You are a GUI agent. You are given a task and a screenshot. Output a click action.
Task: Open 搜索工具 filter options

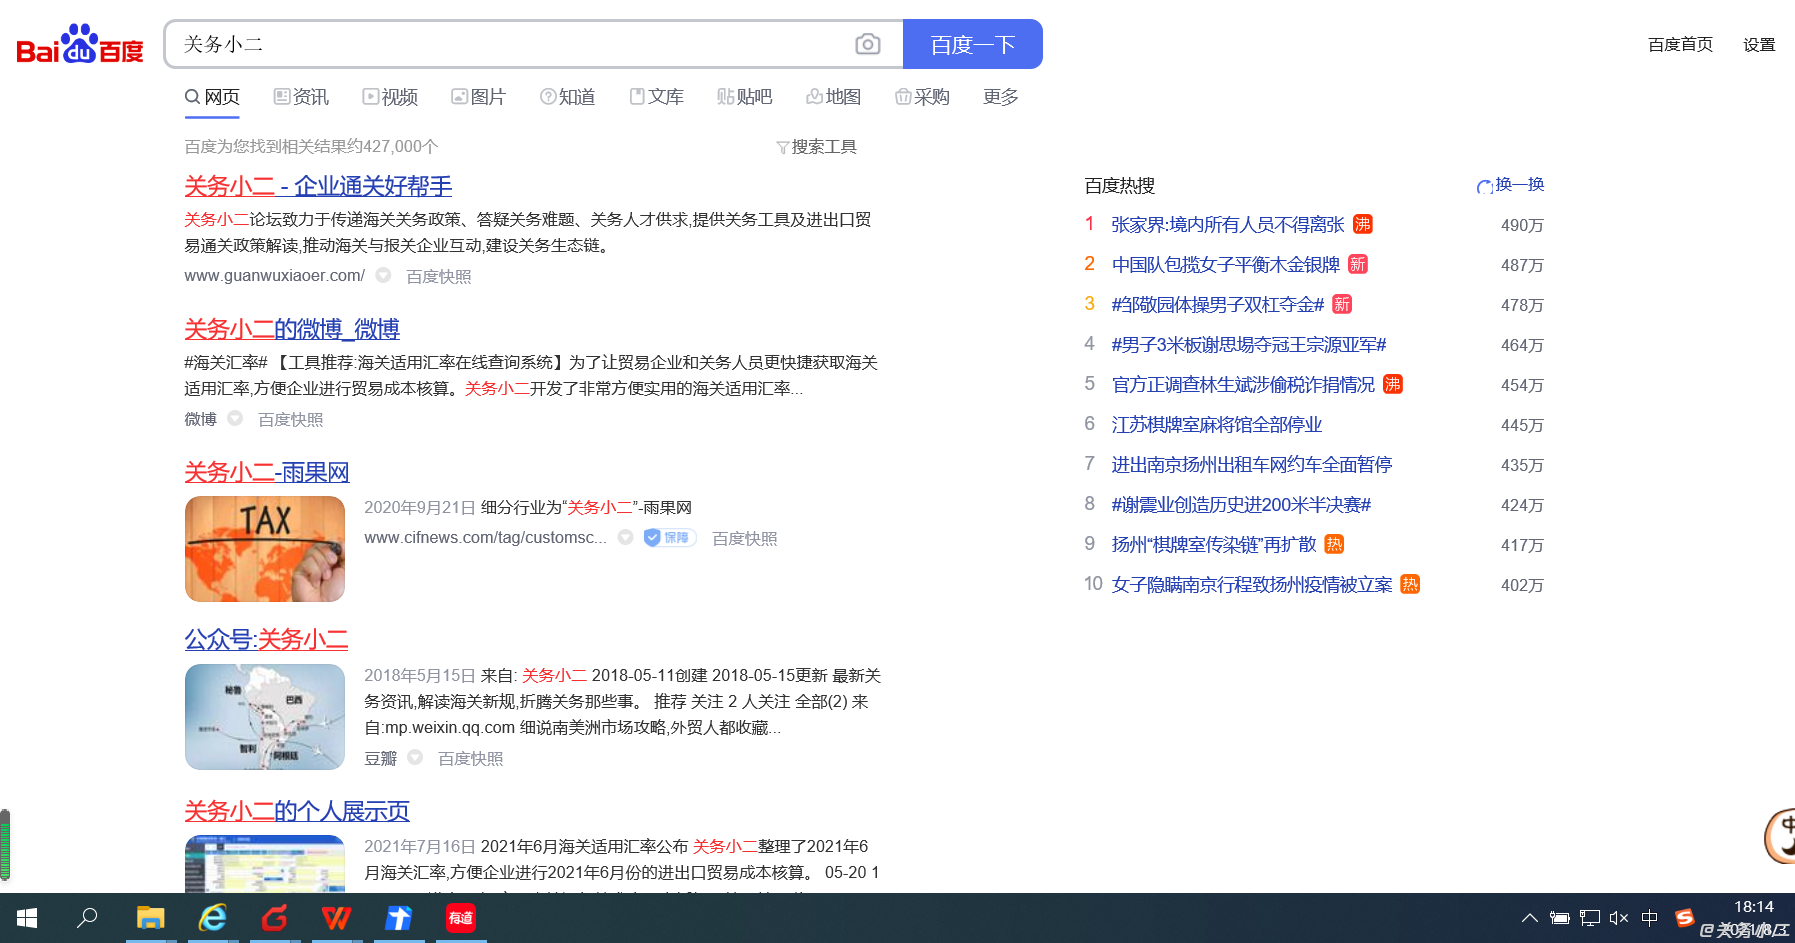(x=816, y=147)
